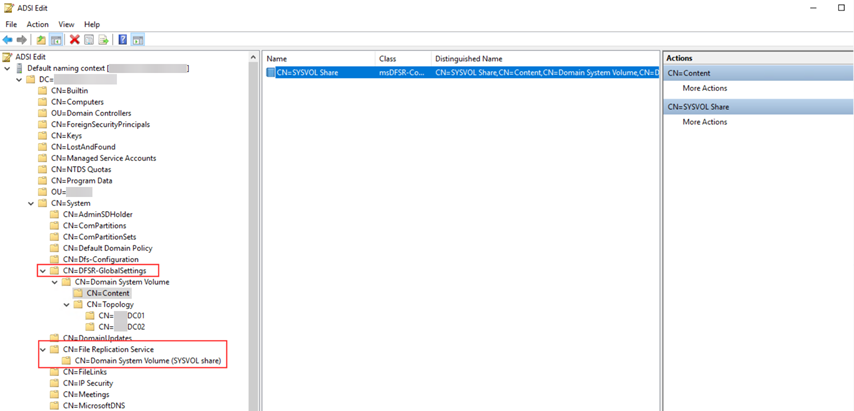Click the folder icon beside CN=MicrosoftDNS

coord(54,406)
